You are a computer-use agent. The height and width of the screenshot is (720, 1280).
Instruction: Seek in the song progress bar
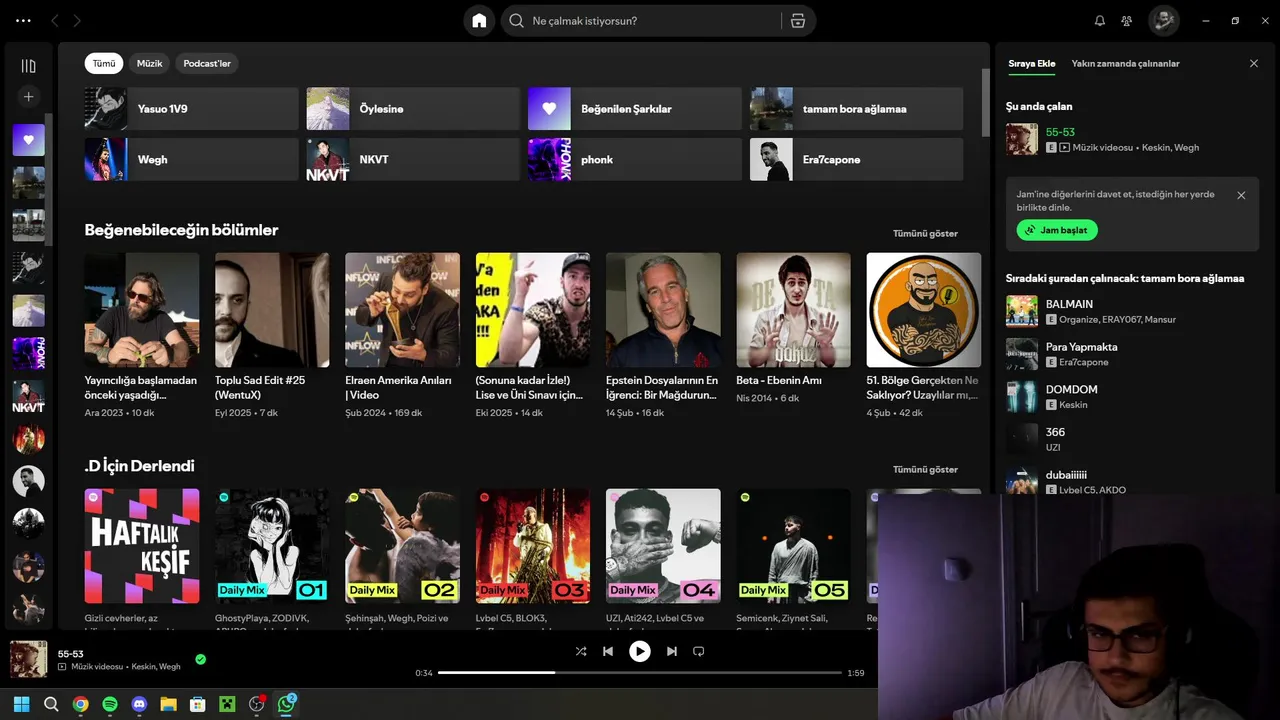tap(640, 673)
